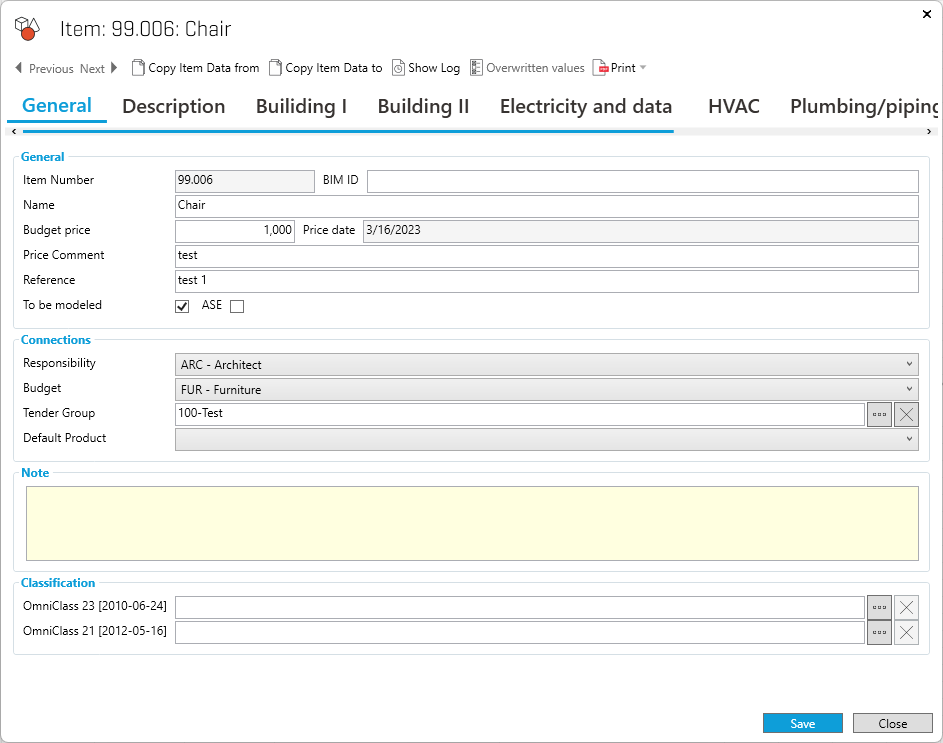Screen dimensions: 943x743
Task: Open the Budget dropdown list
Action: point(908,389)
